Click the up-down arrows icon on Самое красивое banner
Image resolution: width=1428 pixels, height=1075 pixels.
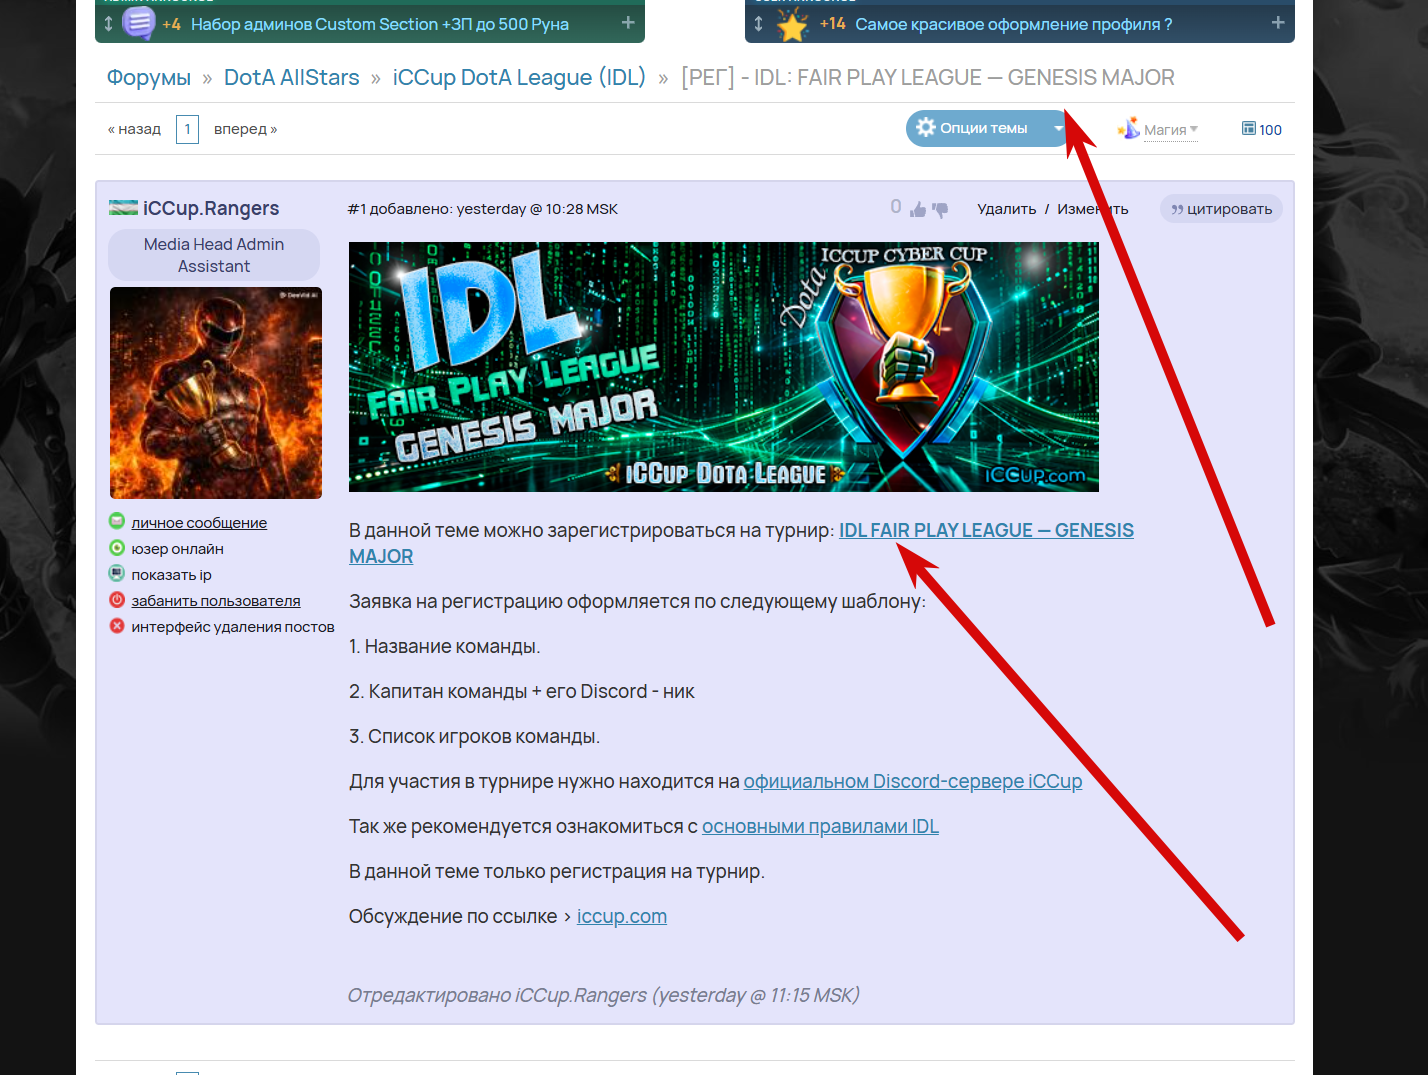click(758, 23)
